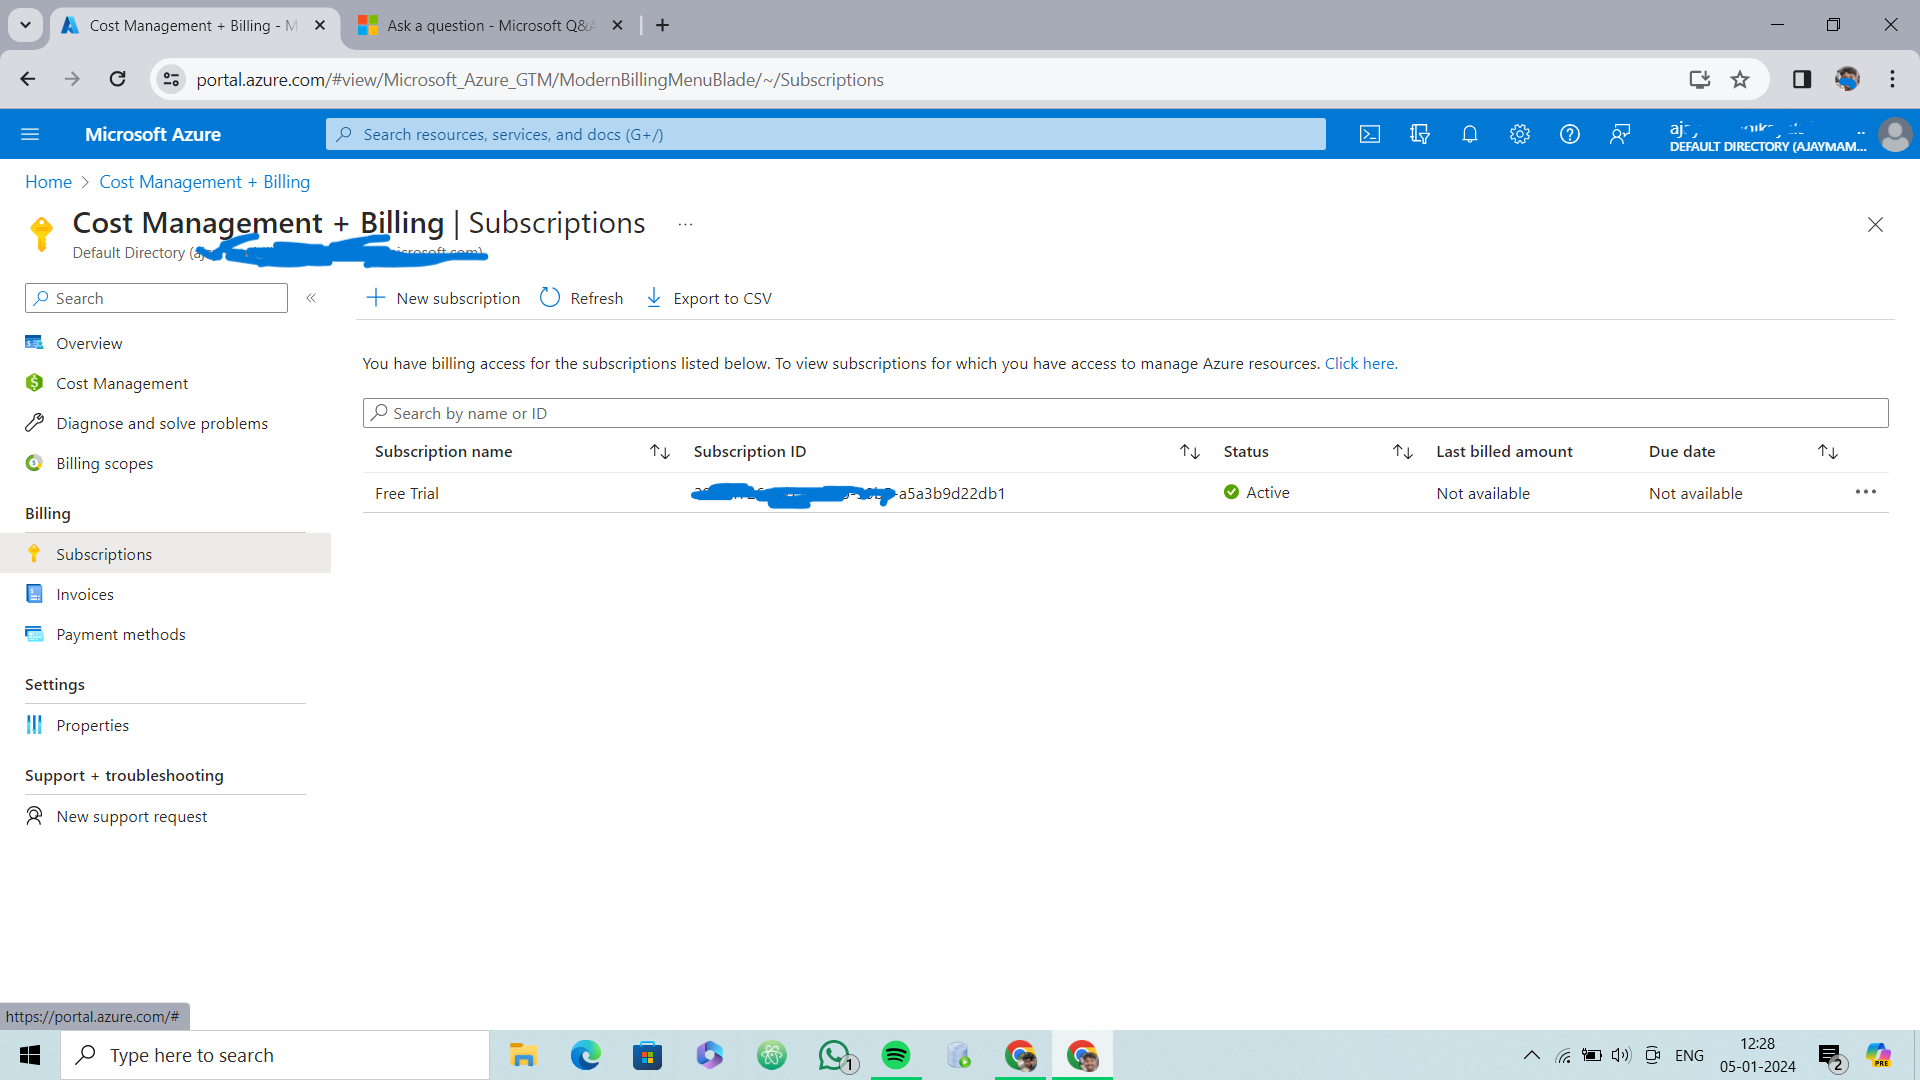Open New support request
The height and width of the screenshot is (1080, 1920).
[131, 816]
